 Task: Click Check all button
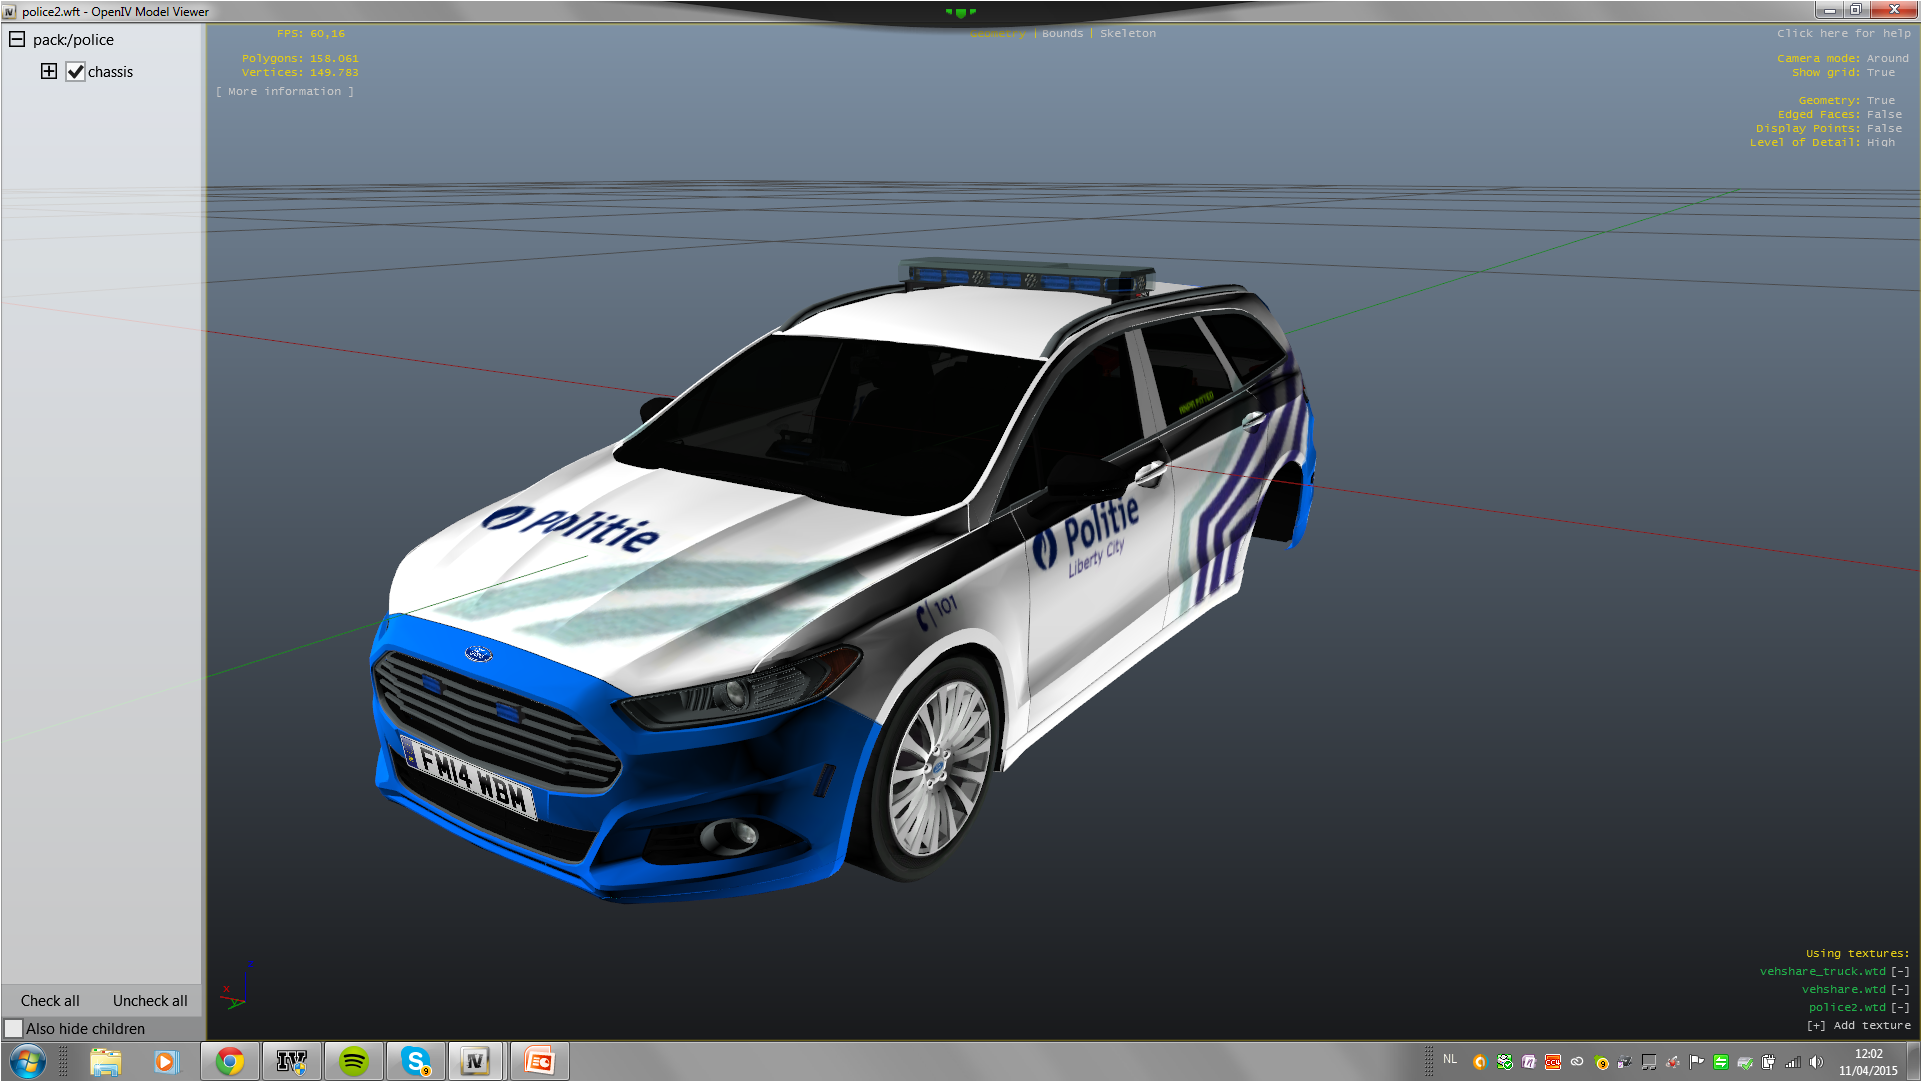(50, 1000)
